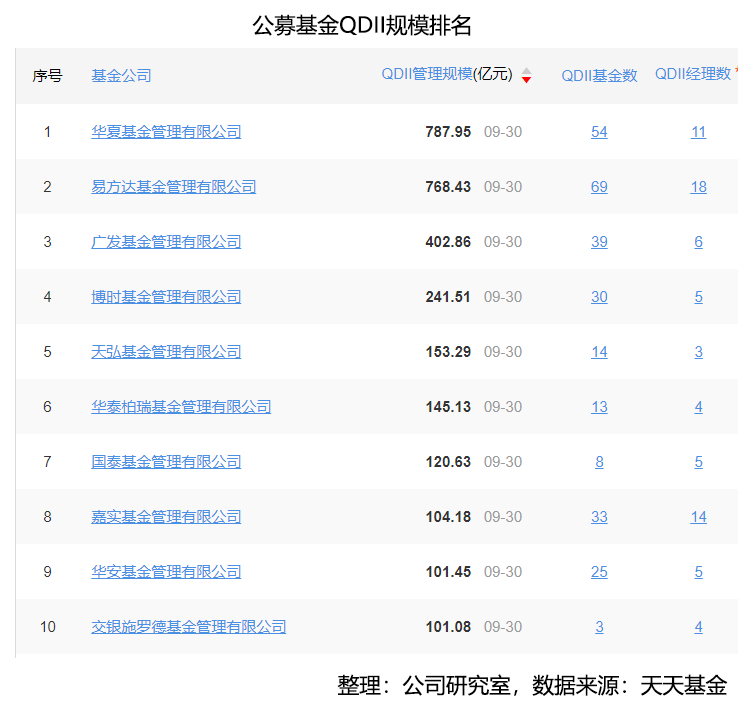This screenshot has height=712, width=752.
Task: Click 嘉实基金's fund count 33
Action: (x=599, y=517)
